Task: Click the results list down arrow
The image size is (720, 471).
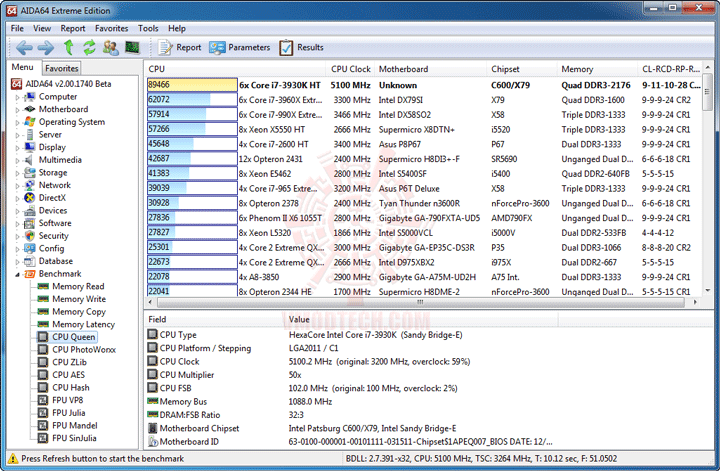Action: click(708, 290)
